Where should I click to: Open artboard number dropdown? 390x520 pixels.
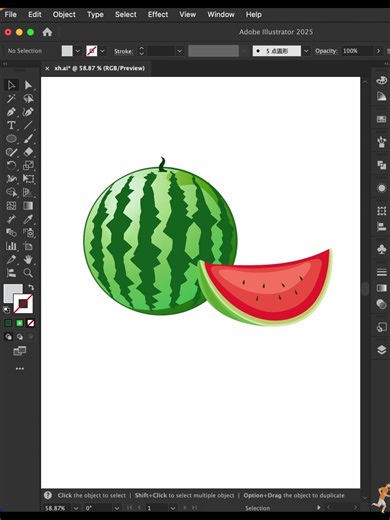173,508
